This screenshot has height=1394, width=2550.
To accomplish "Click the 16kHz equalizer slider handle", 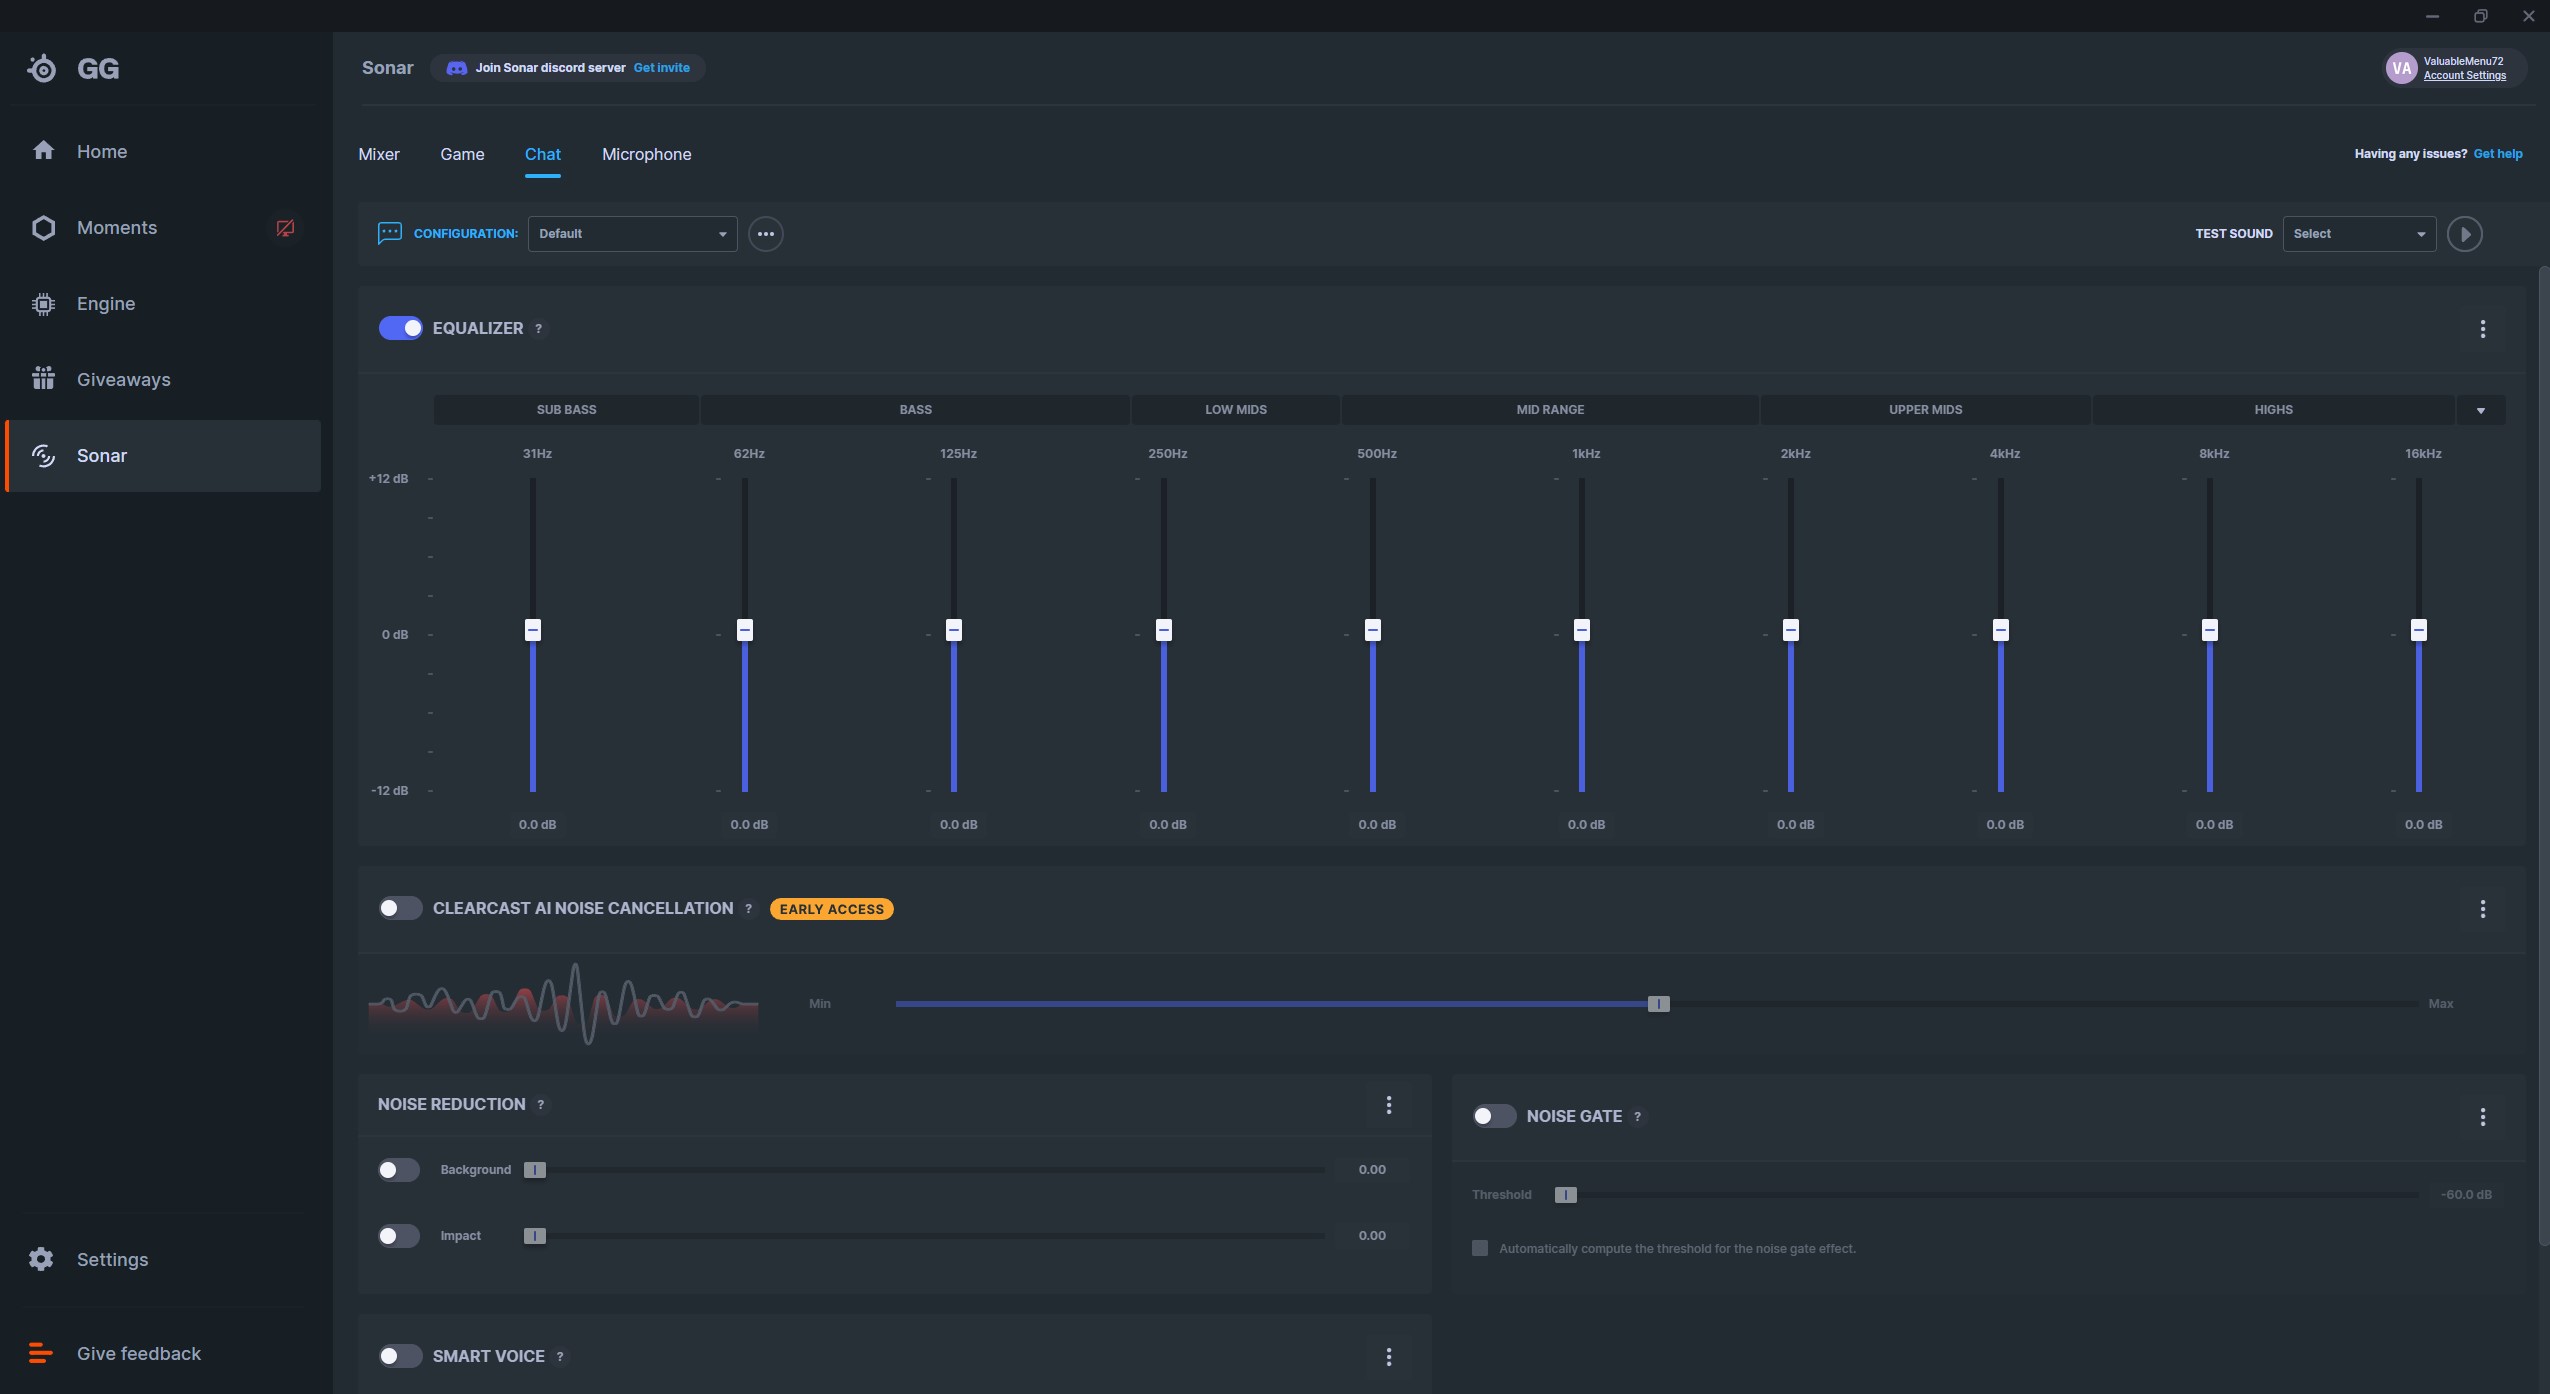I will tap(2418, 630).
